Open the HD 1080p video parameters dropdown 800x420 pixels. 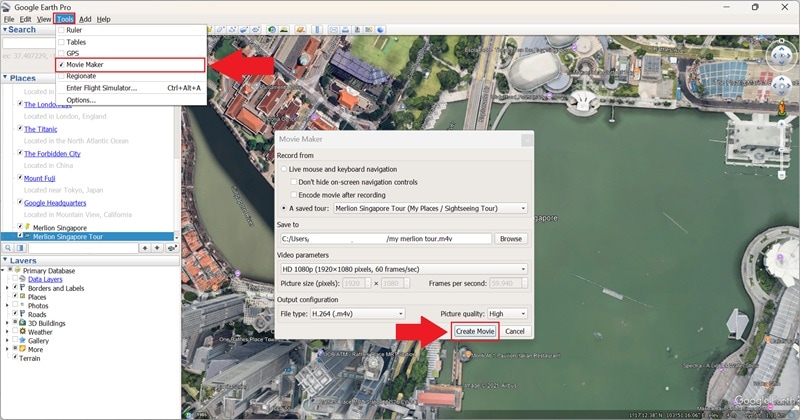tap(403, 269)
